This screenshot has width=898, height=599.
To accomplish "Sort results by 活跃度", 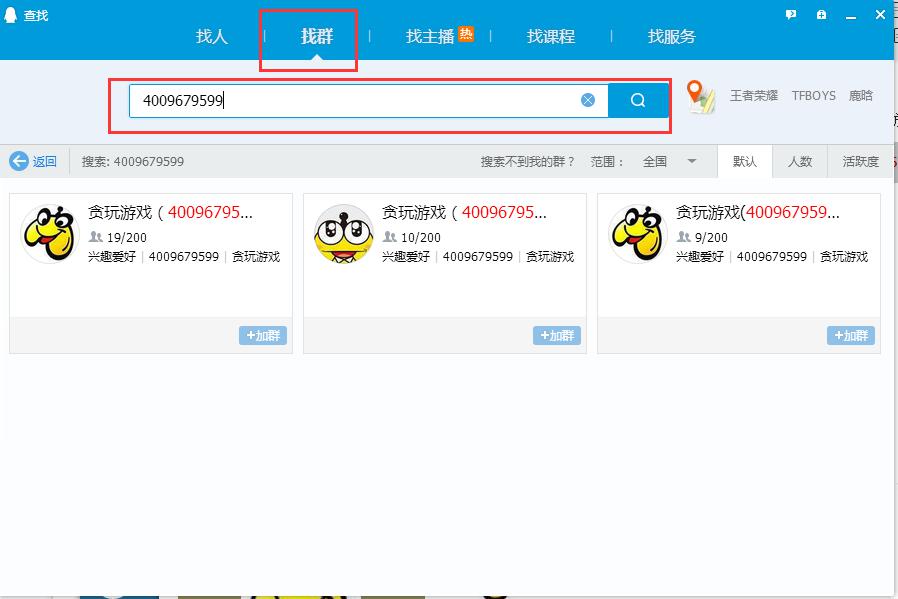I will pos(860,161).
